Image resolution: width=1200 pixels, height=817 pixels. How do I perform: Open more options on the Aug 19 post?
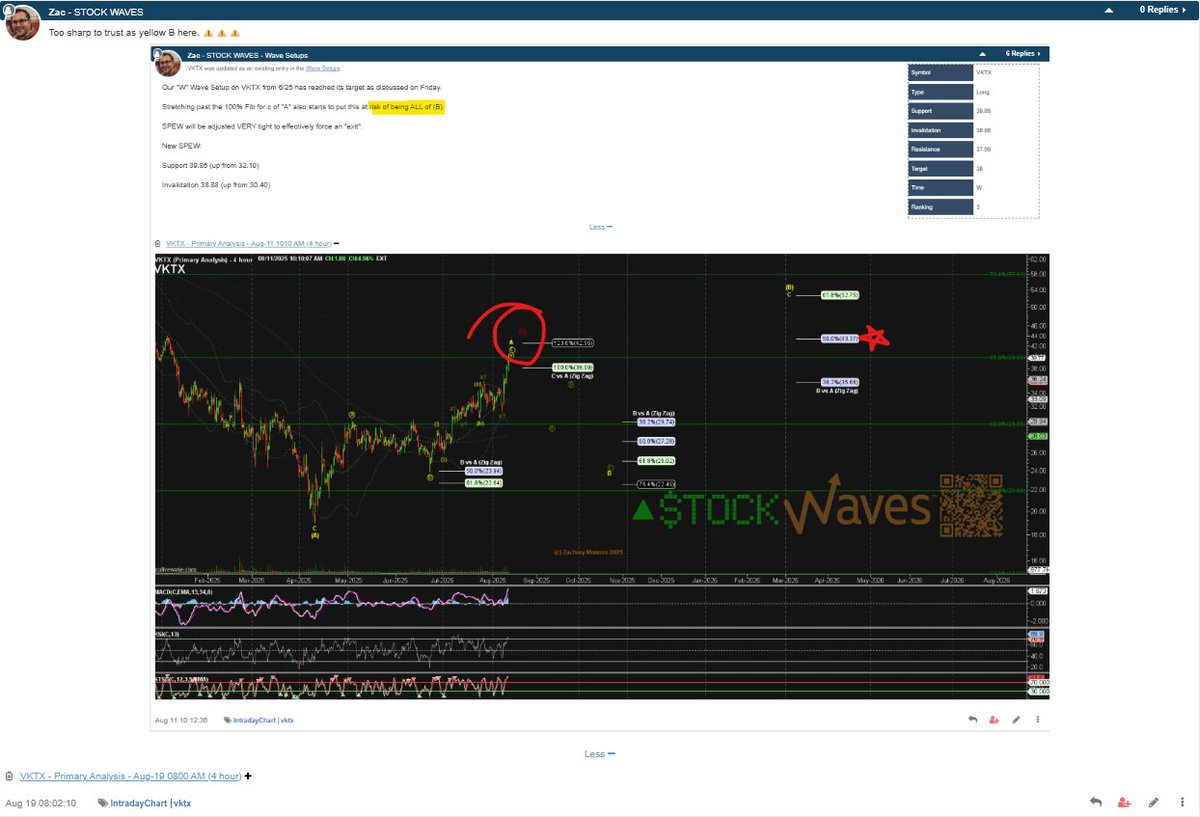(x=1182, y=802)
